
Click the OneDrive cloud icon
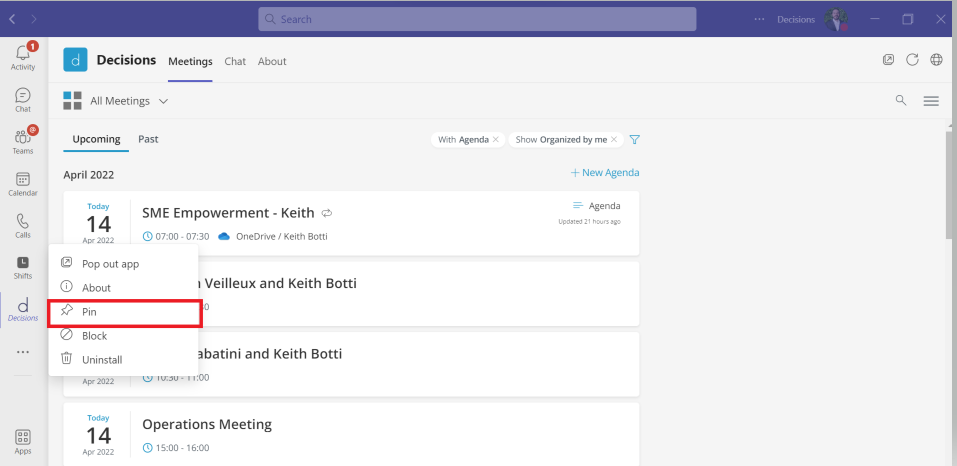(224, 236)
